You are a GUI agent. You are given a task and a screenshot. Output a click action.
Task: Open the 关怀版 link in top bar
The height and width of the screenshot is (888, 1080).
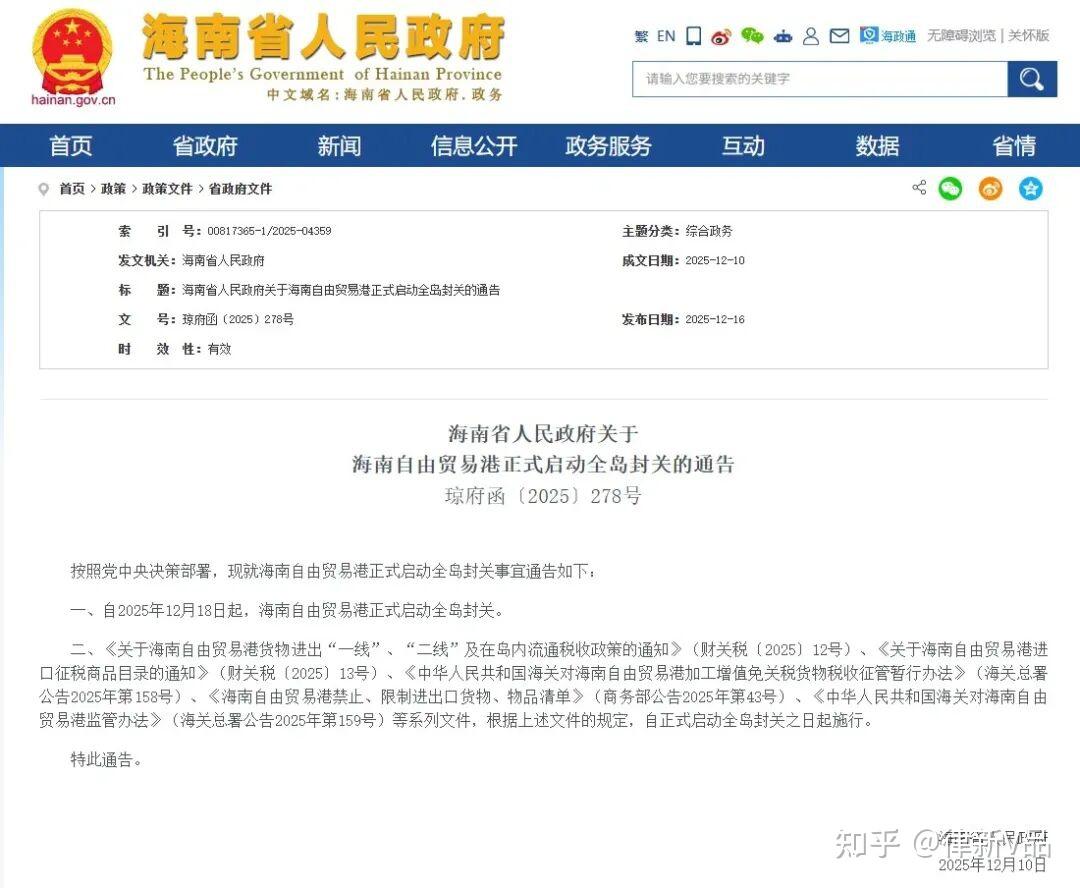1027,36
